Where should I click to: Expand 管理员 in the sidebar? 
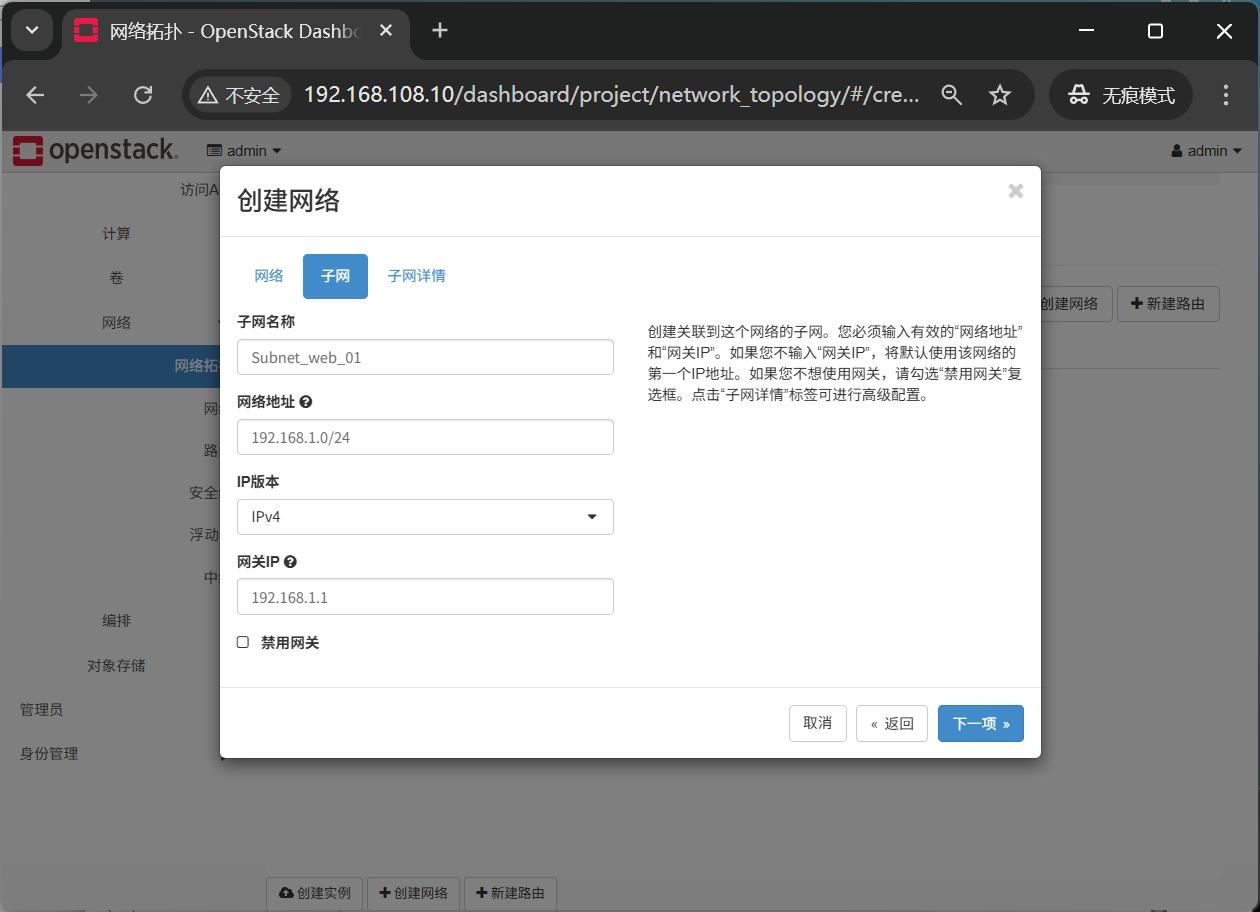[x=42, y=709]
